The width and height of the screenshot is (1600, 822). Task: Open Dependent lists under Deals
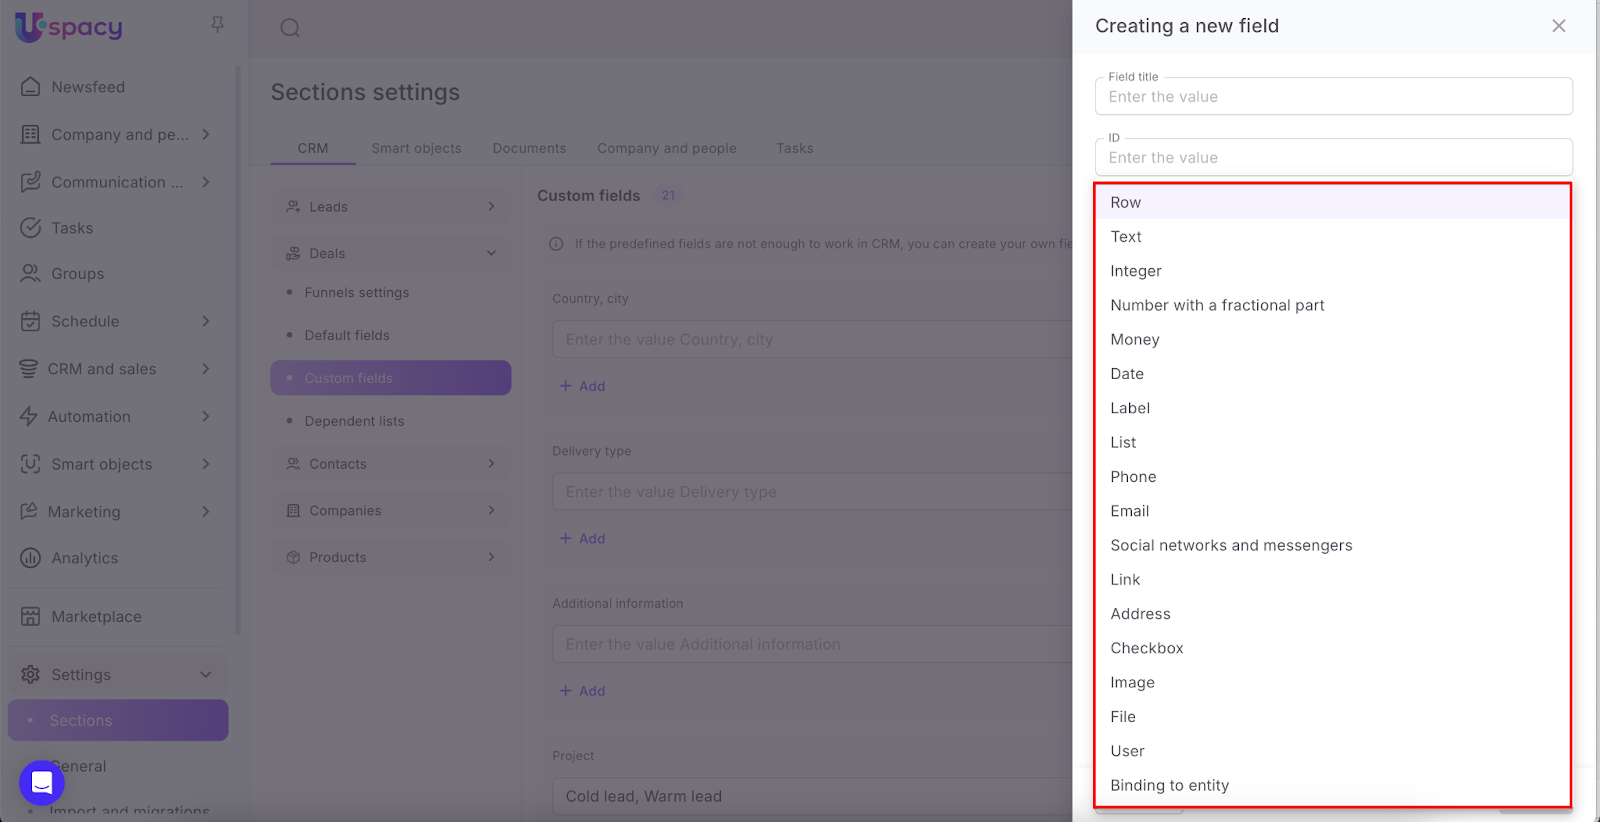(x=354, y=421)
